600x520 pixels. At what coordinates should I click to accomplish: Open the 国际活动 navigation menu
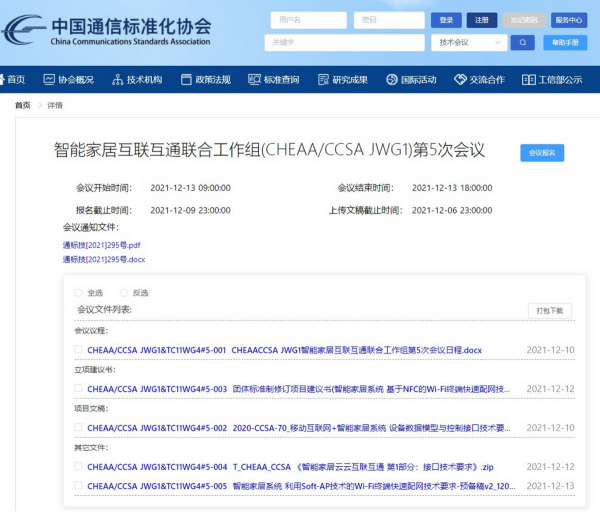pos(411,80)
